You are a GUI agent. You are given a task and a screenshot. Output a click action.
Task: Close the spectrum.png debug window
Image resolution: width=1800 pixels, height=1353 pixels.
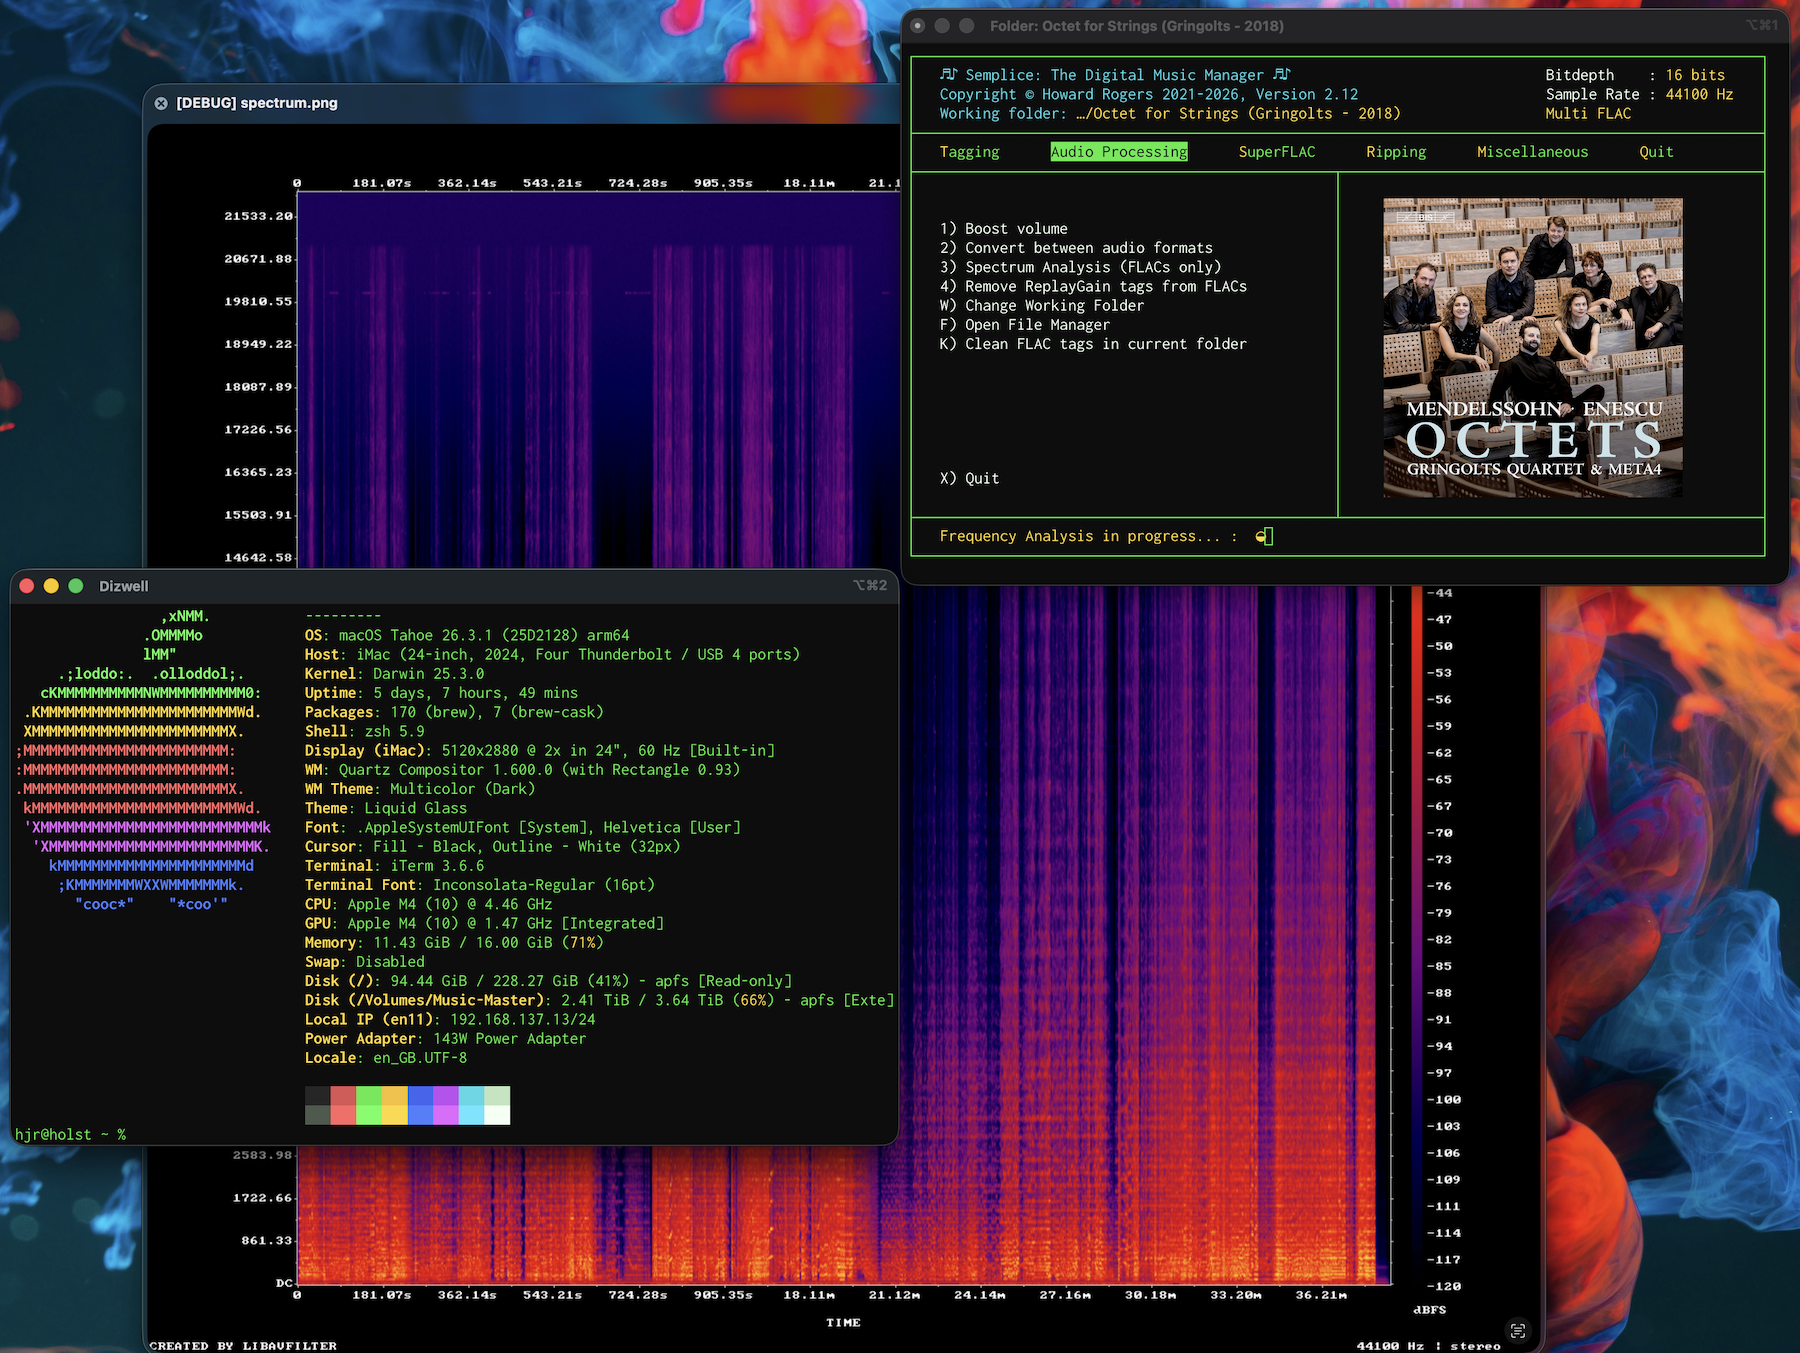[x=161, y=103]
